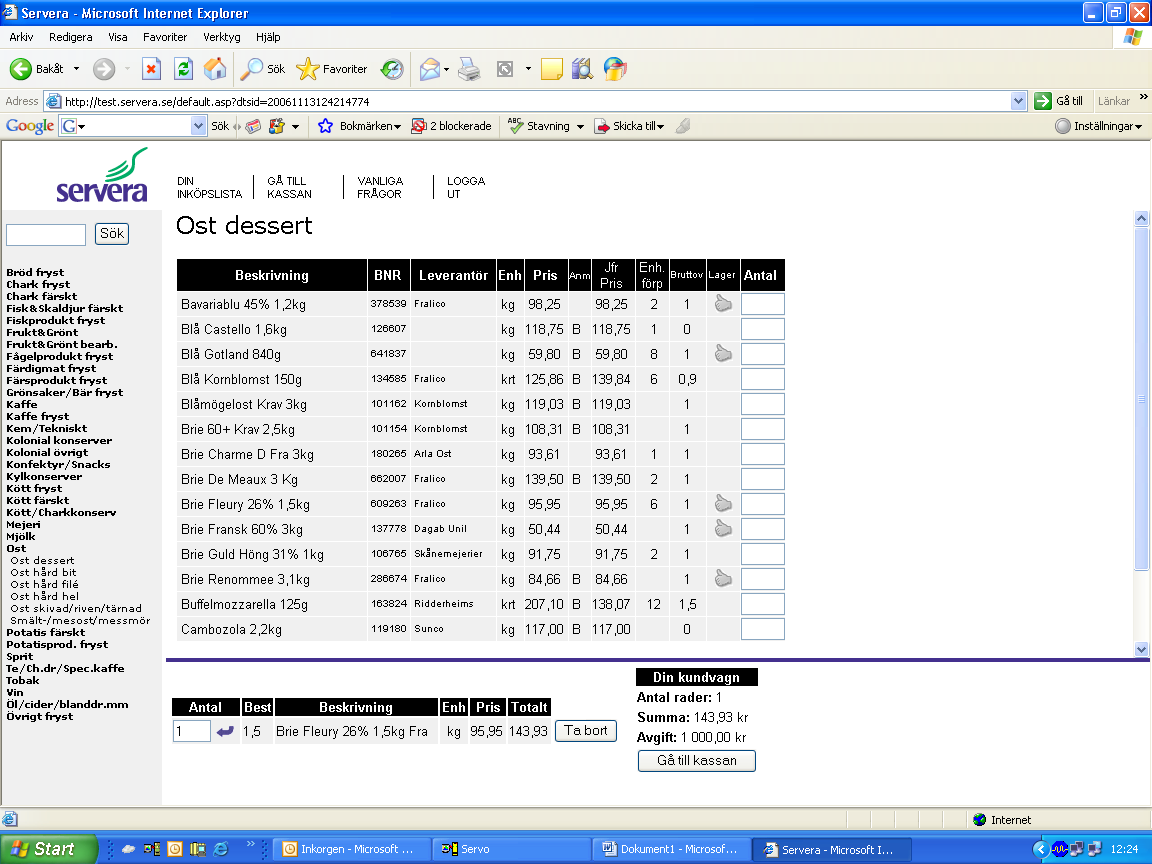
Task: Click the Antal field for Cambozola 2,2kg
Action: (763, 629)
